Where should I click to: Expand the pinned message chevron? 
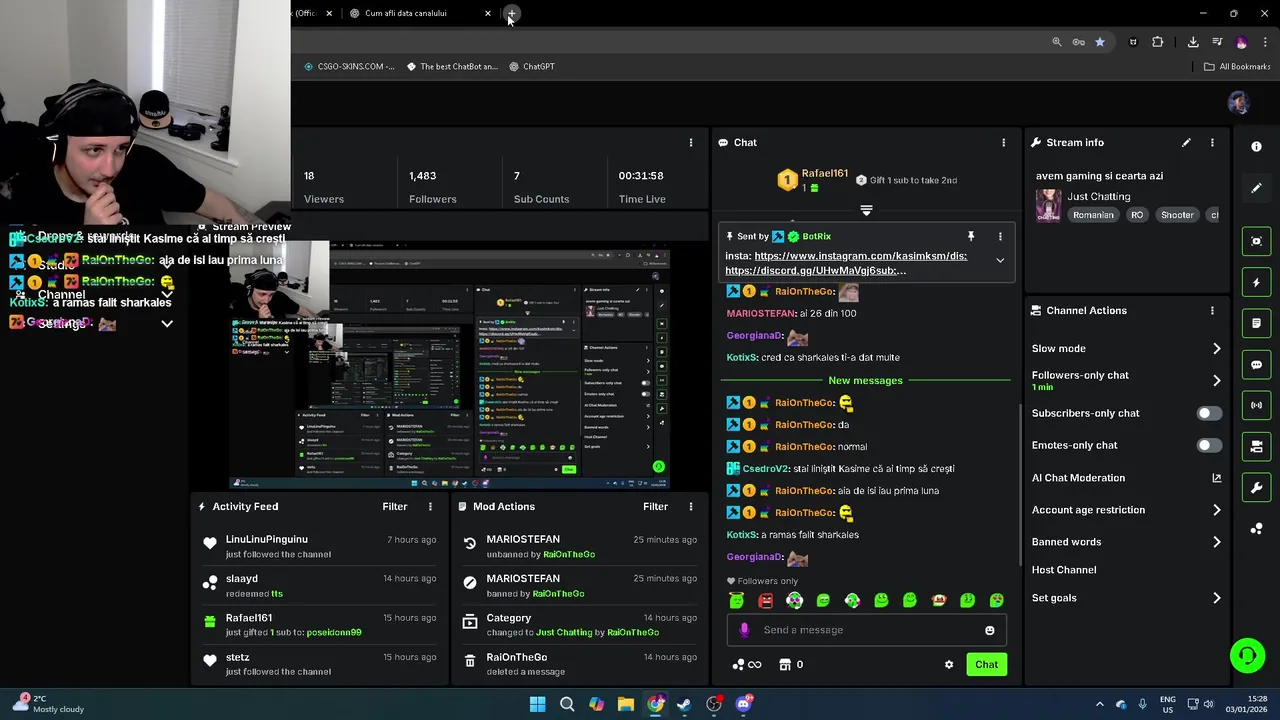1000,260
